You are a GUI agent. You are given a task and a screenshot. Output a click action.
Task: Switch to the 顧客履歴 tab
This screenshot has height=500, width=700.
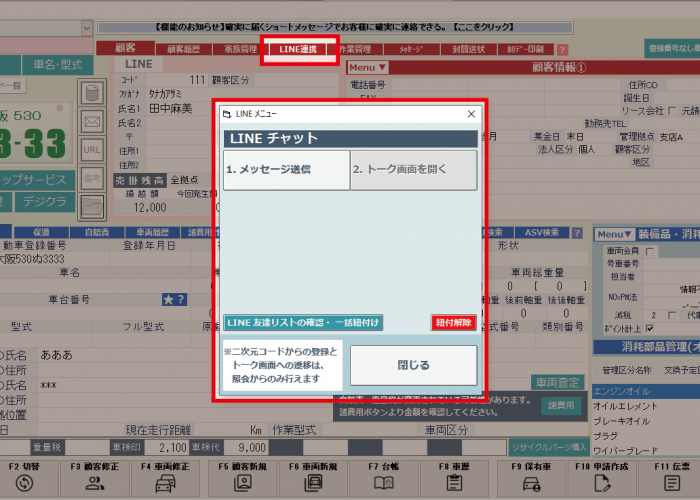(x=183, y=49)
